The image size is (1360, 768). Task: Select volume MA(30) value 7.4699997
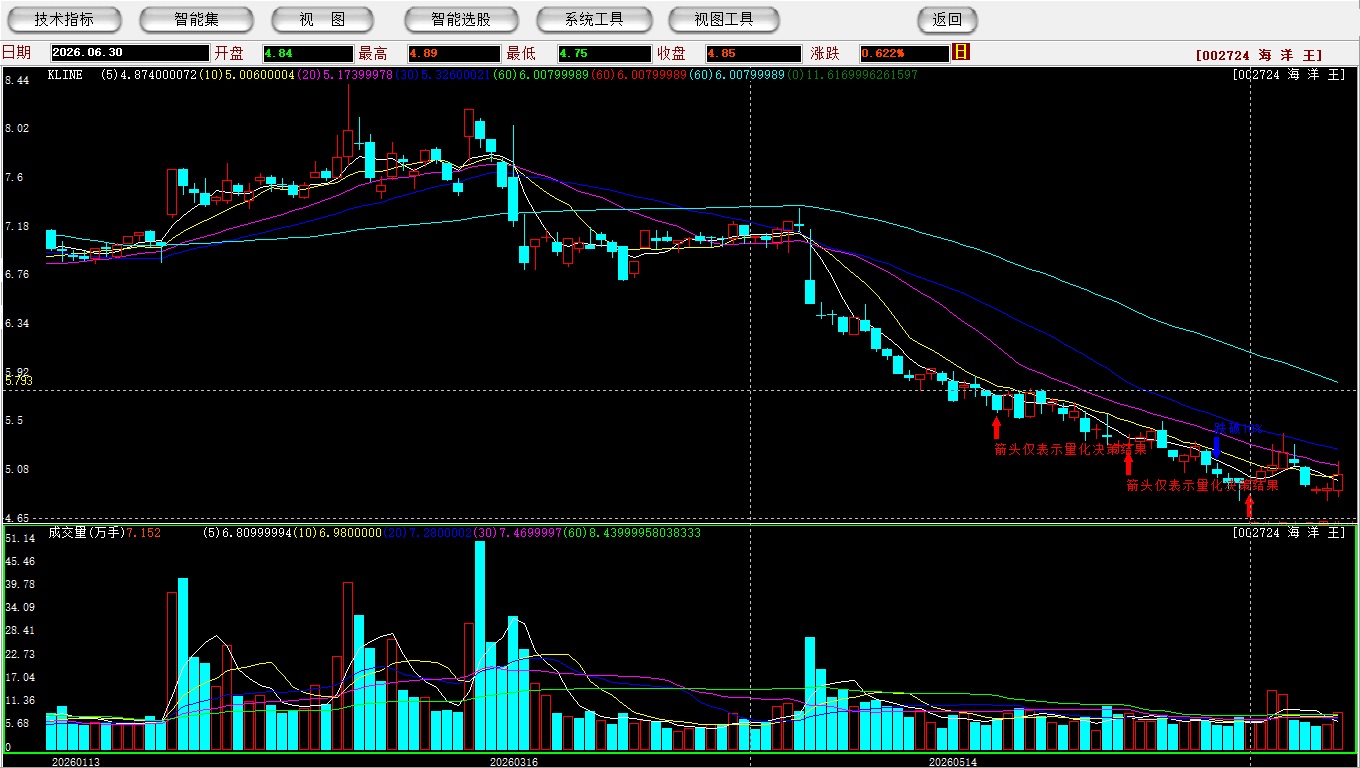(x=530, y=533)
